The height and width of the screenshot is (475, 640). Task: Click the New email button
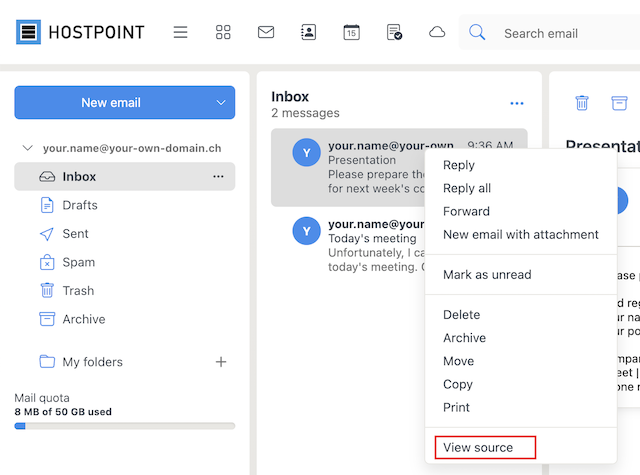tap(111, 102)
